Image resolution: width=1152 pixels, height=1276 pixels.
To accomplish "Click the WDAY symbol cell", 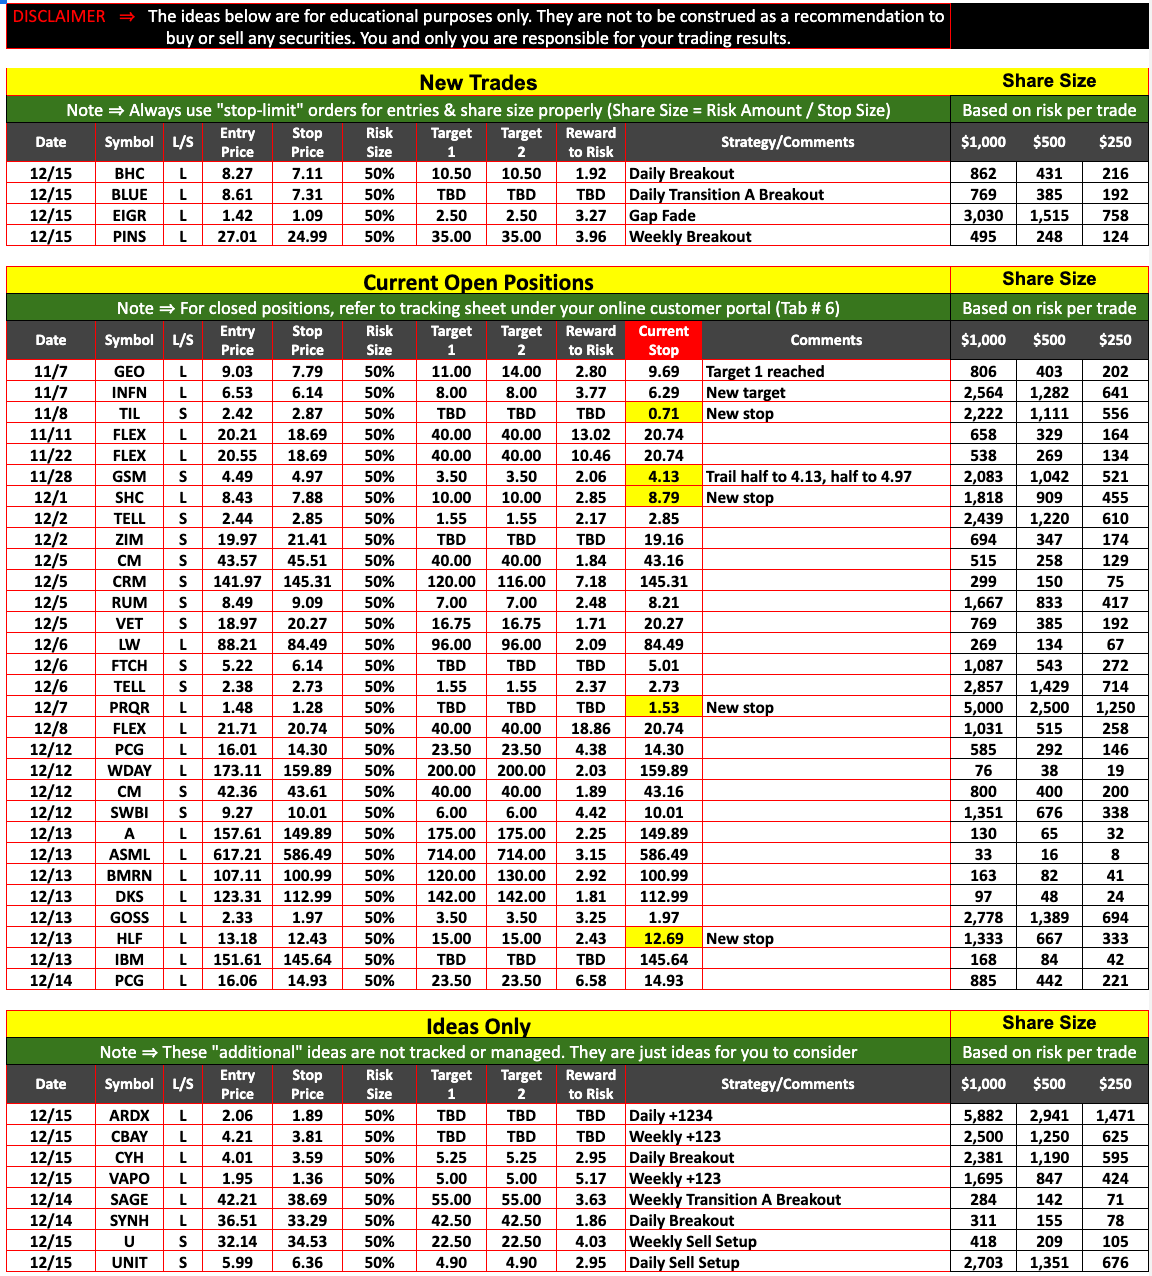I will click(x=129, y=770).
